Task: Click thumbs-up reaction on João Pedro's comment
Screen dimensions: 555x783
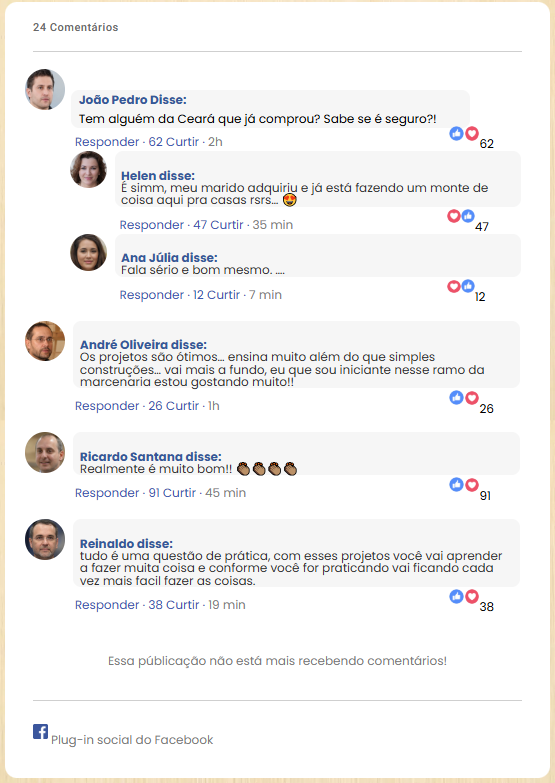Action: 457,133
